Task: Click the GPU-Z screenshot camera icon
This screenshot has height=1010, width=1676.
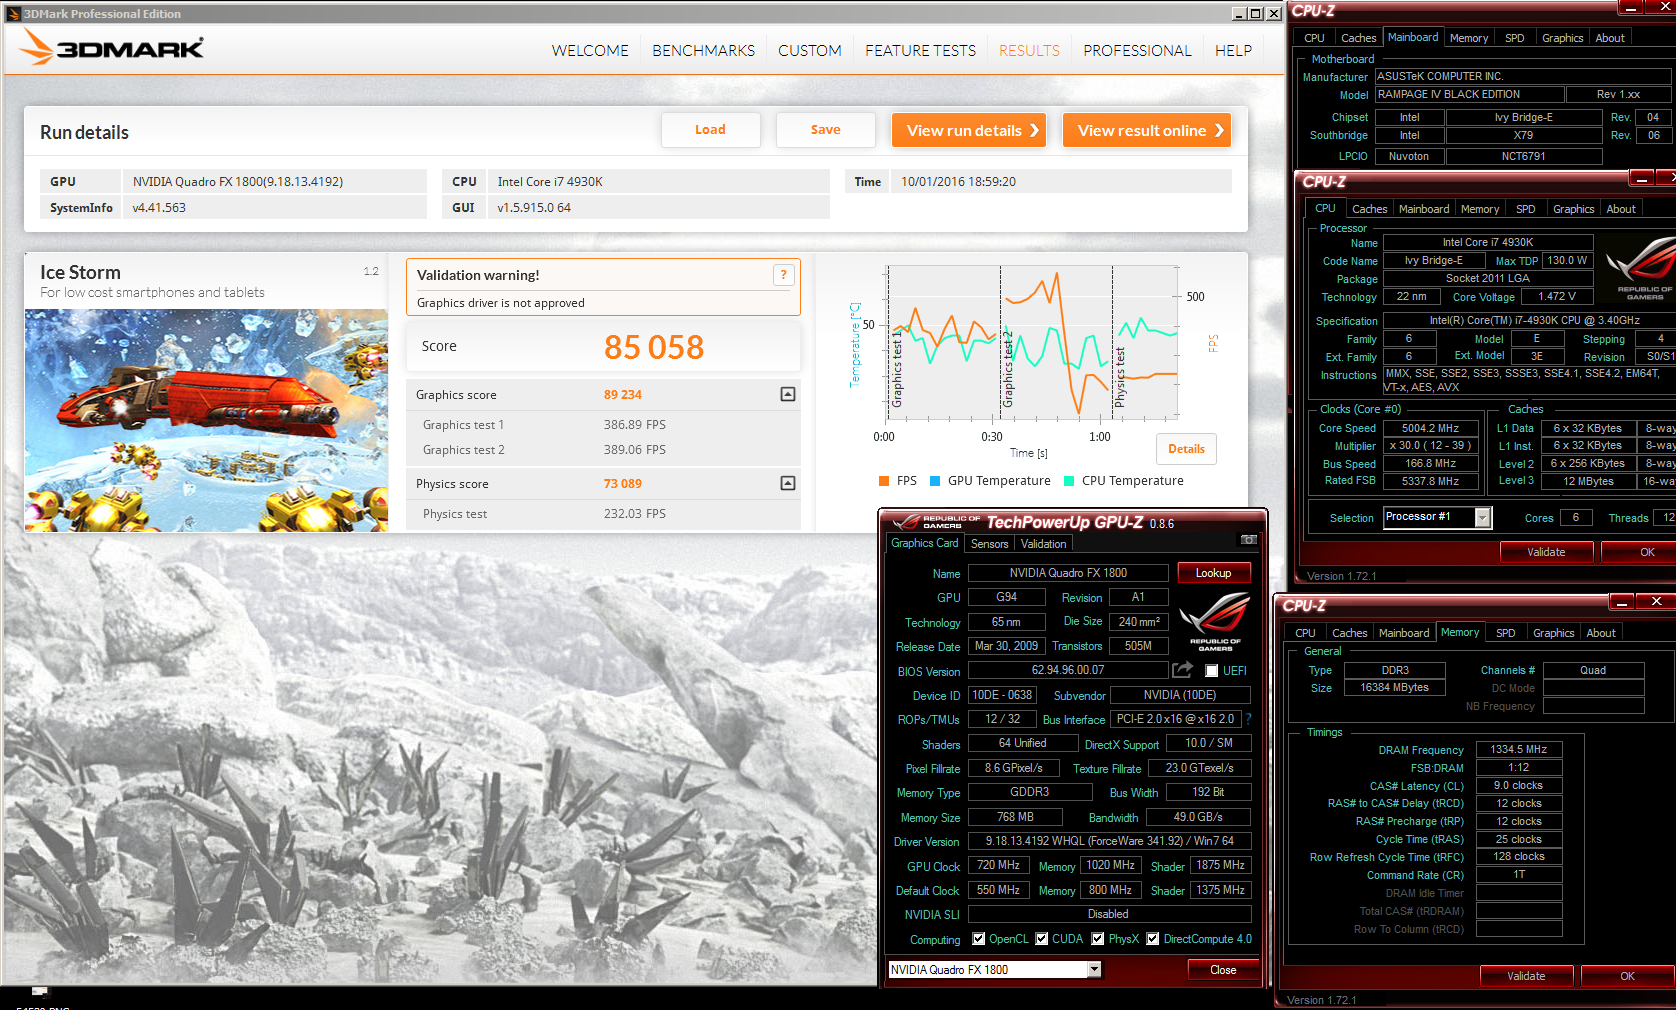Action: click(1248, 540)
